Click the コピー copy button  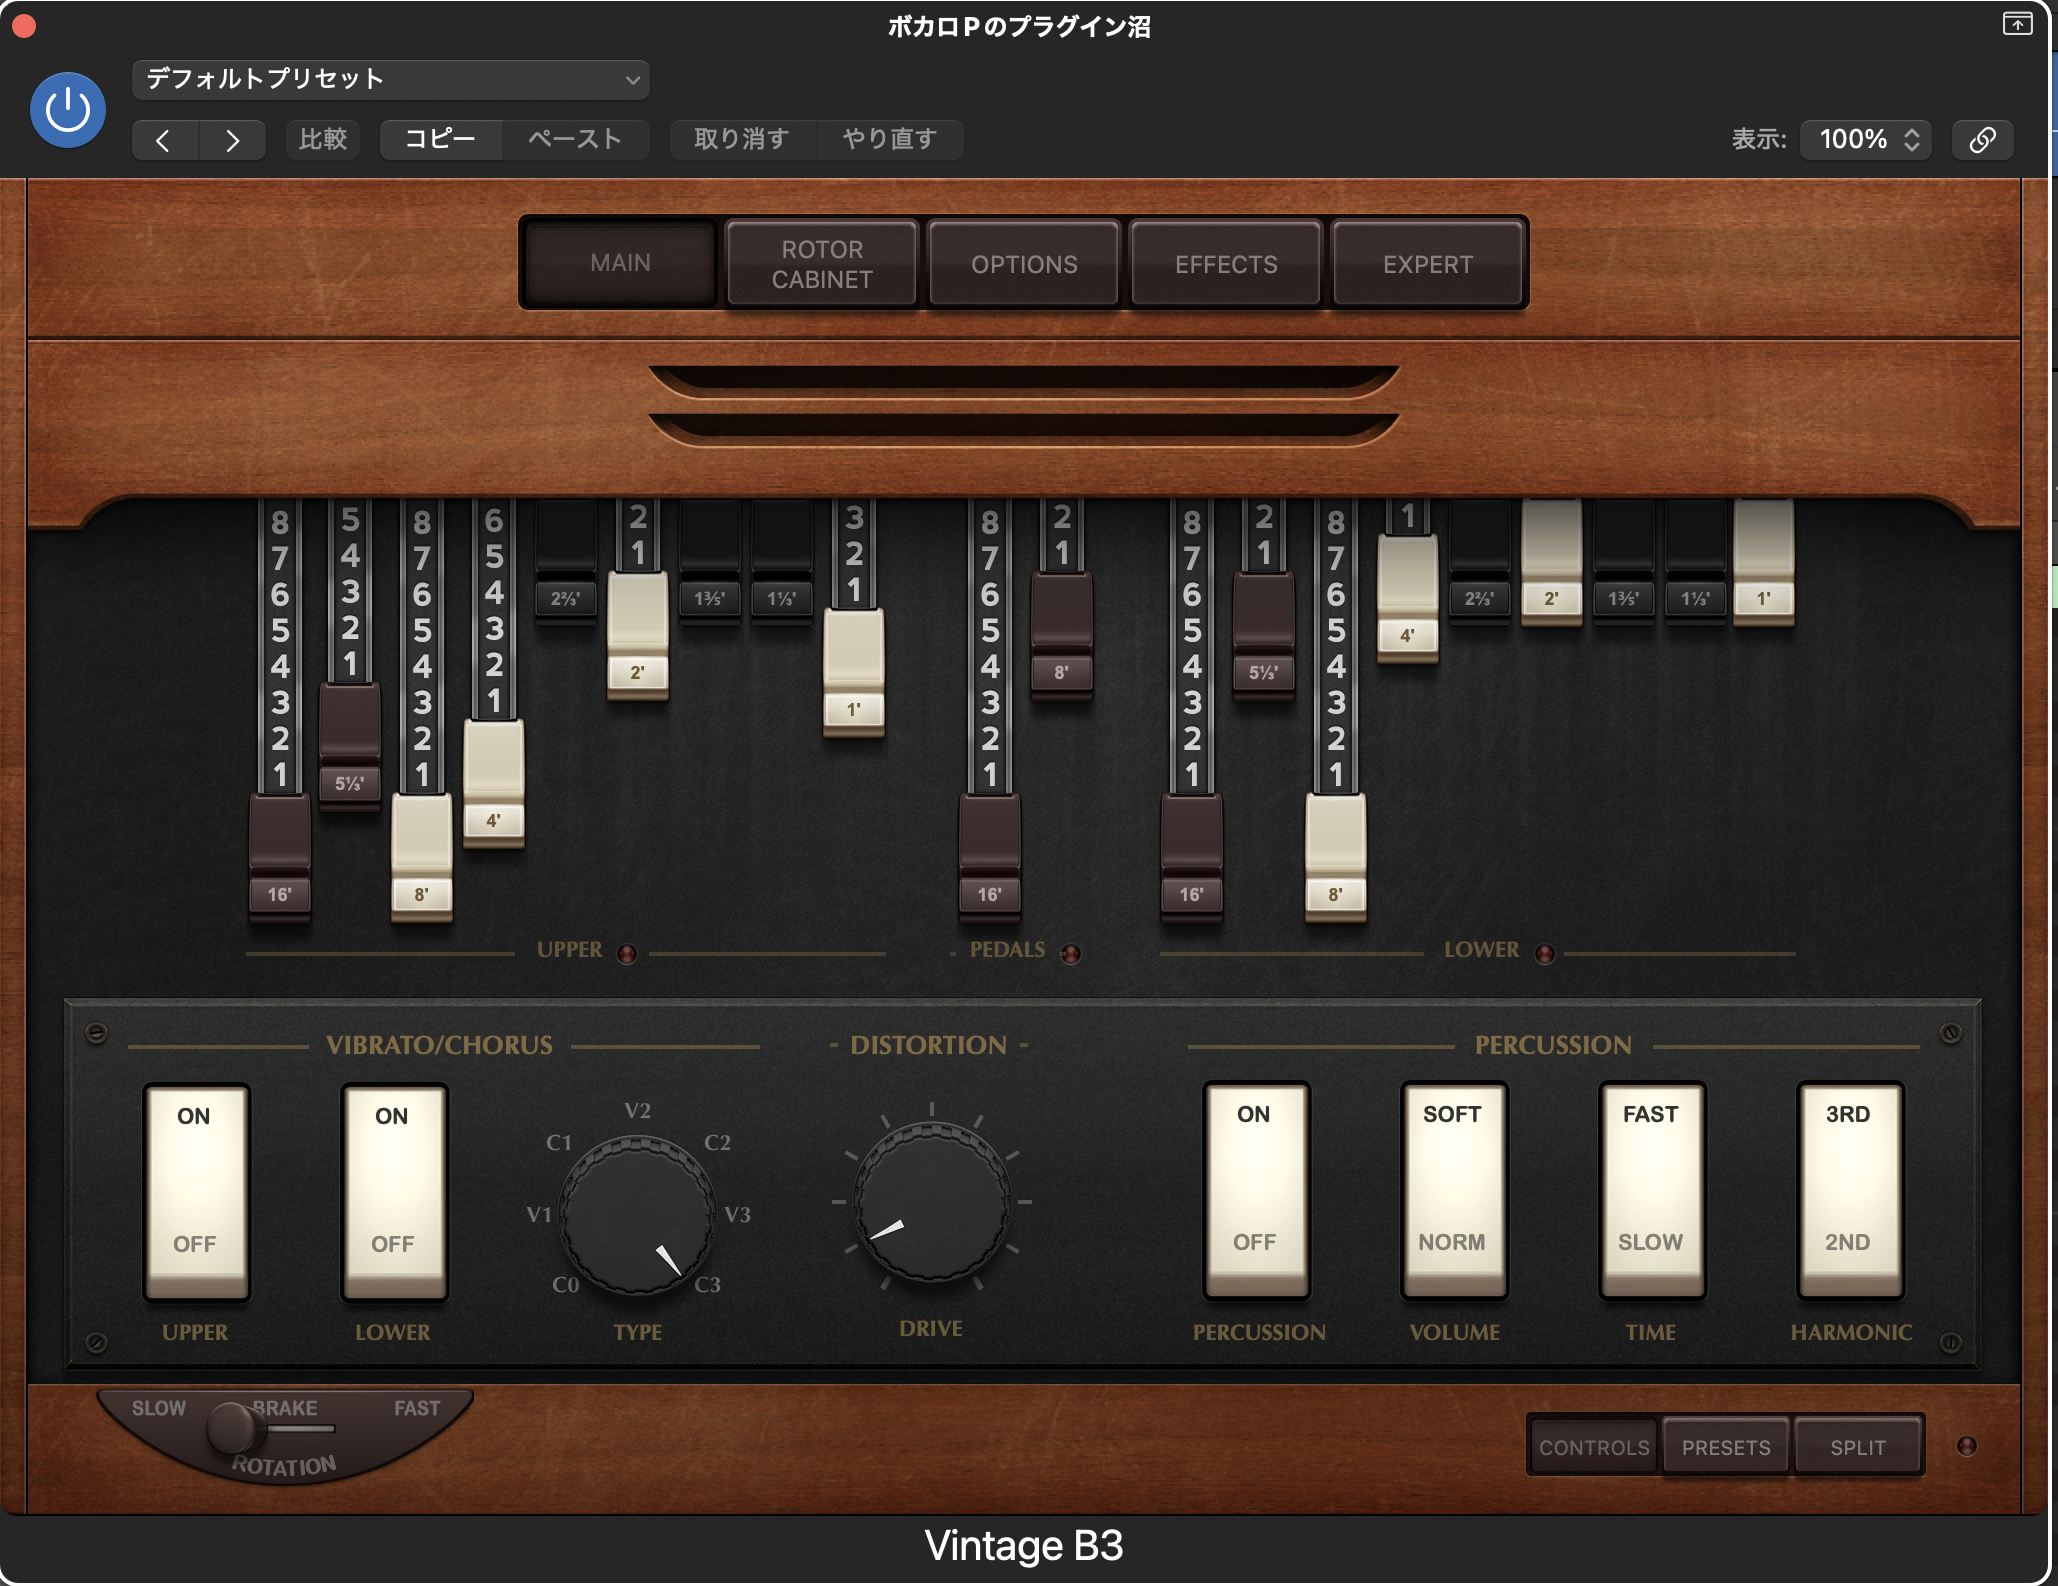pyautogui.click(x=441, y=139)
